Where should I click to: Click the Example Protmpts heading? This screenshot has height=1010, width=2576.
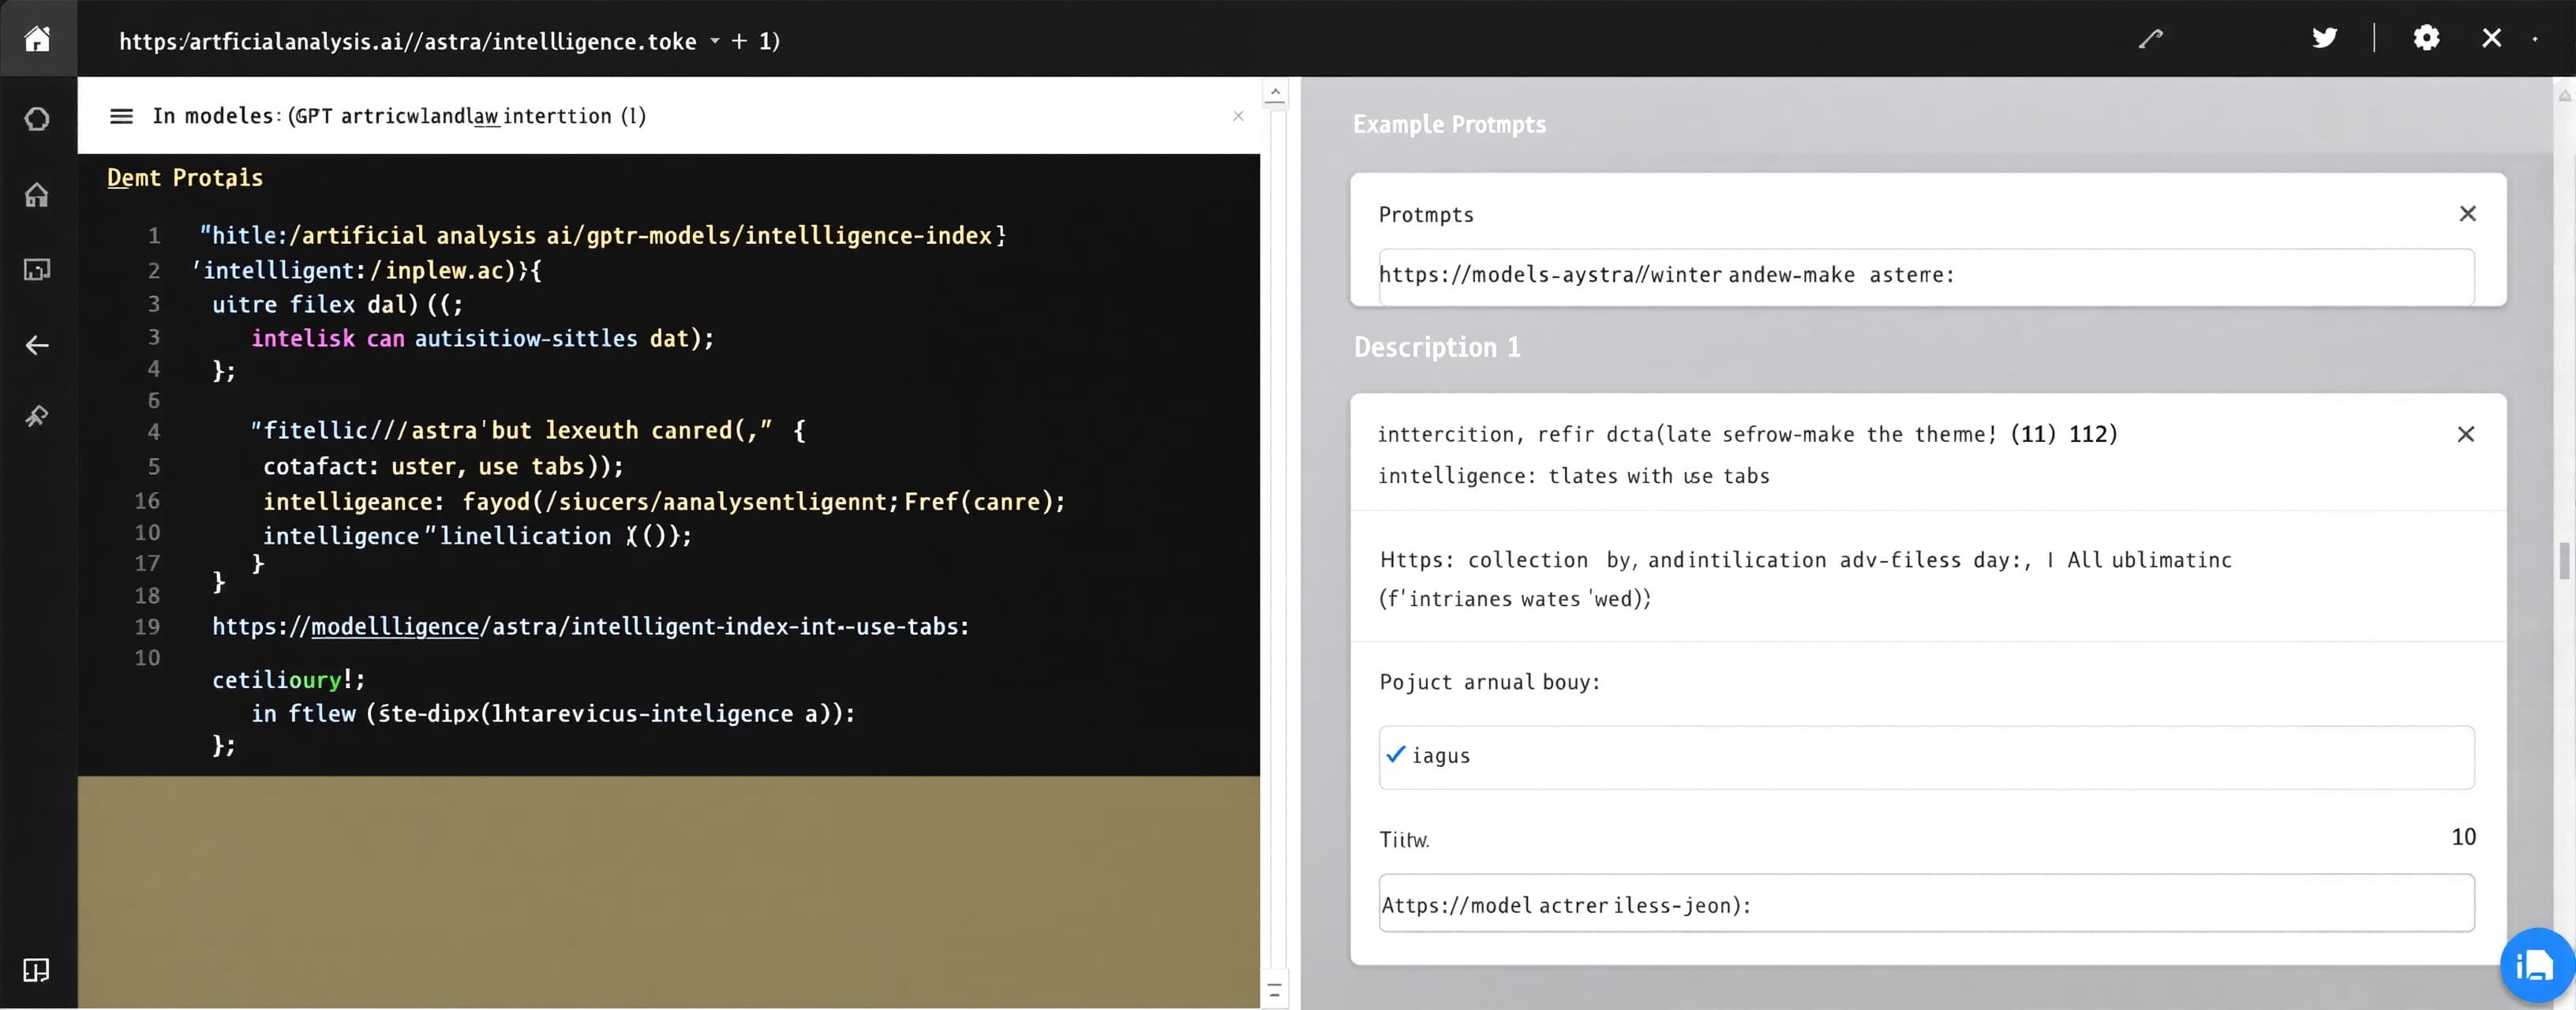1449,125
